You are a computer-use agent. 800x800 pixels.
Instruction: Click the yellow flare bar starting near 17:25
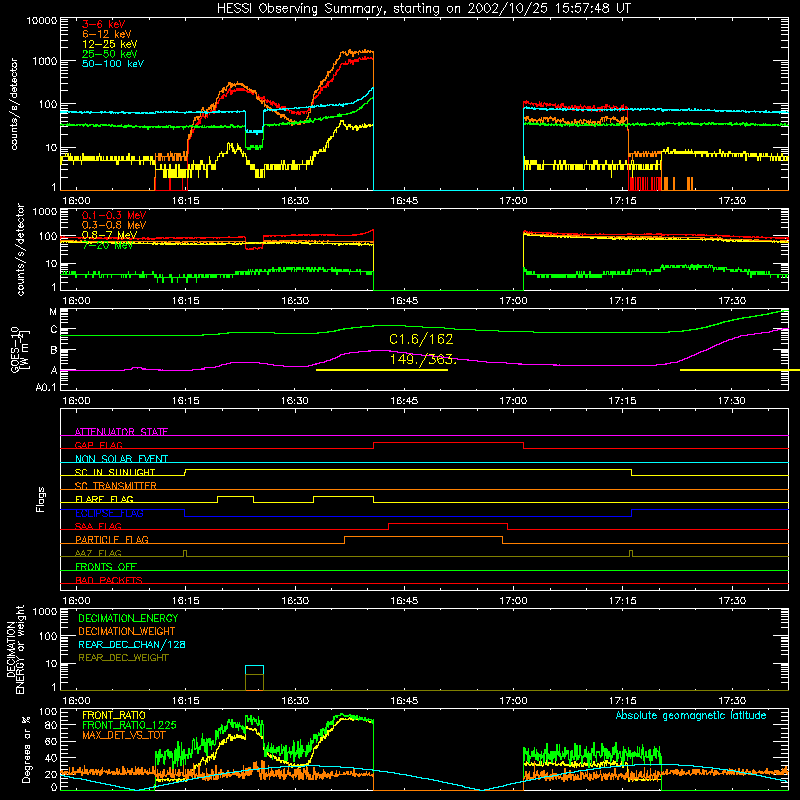tap(740, 370)
